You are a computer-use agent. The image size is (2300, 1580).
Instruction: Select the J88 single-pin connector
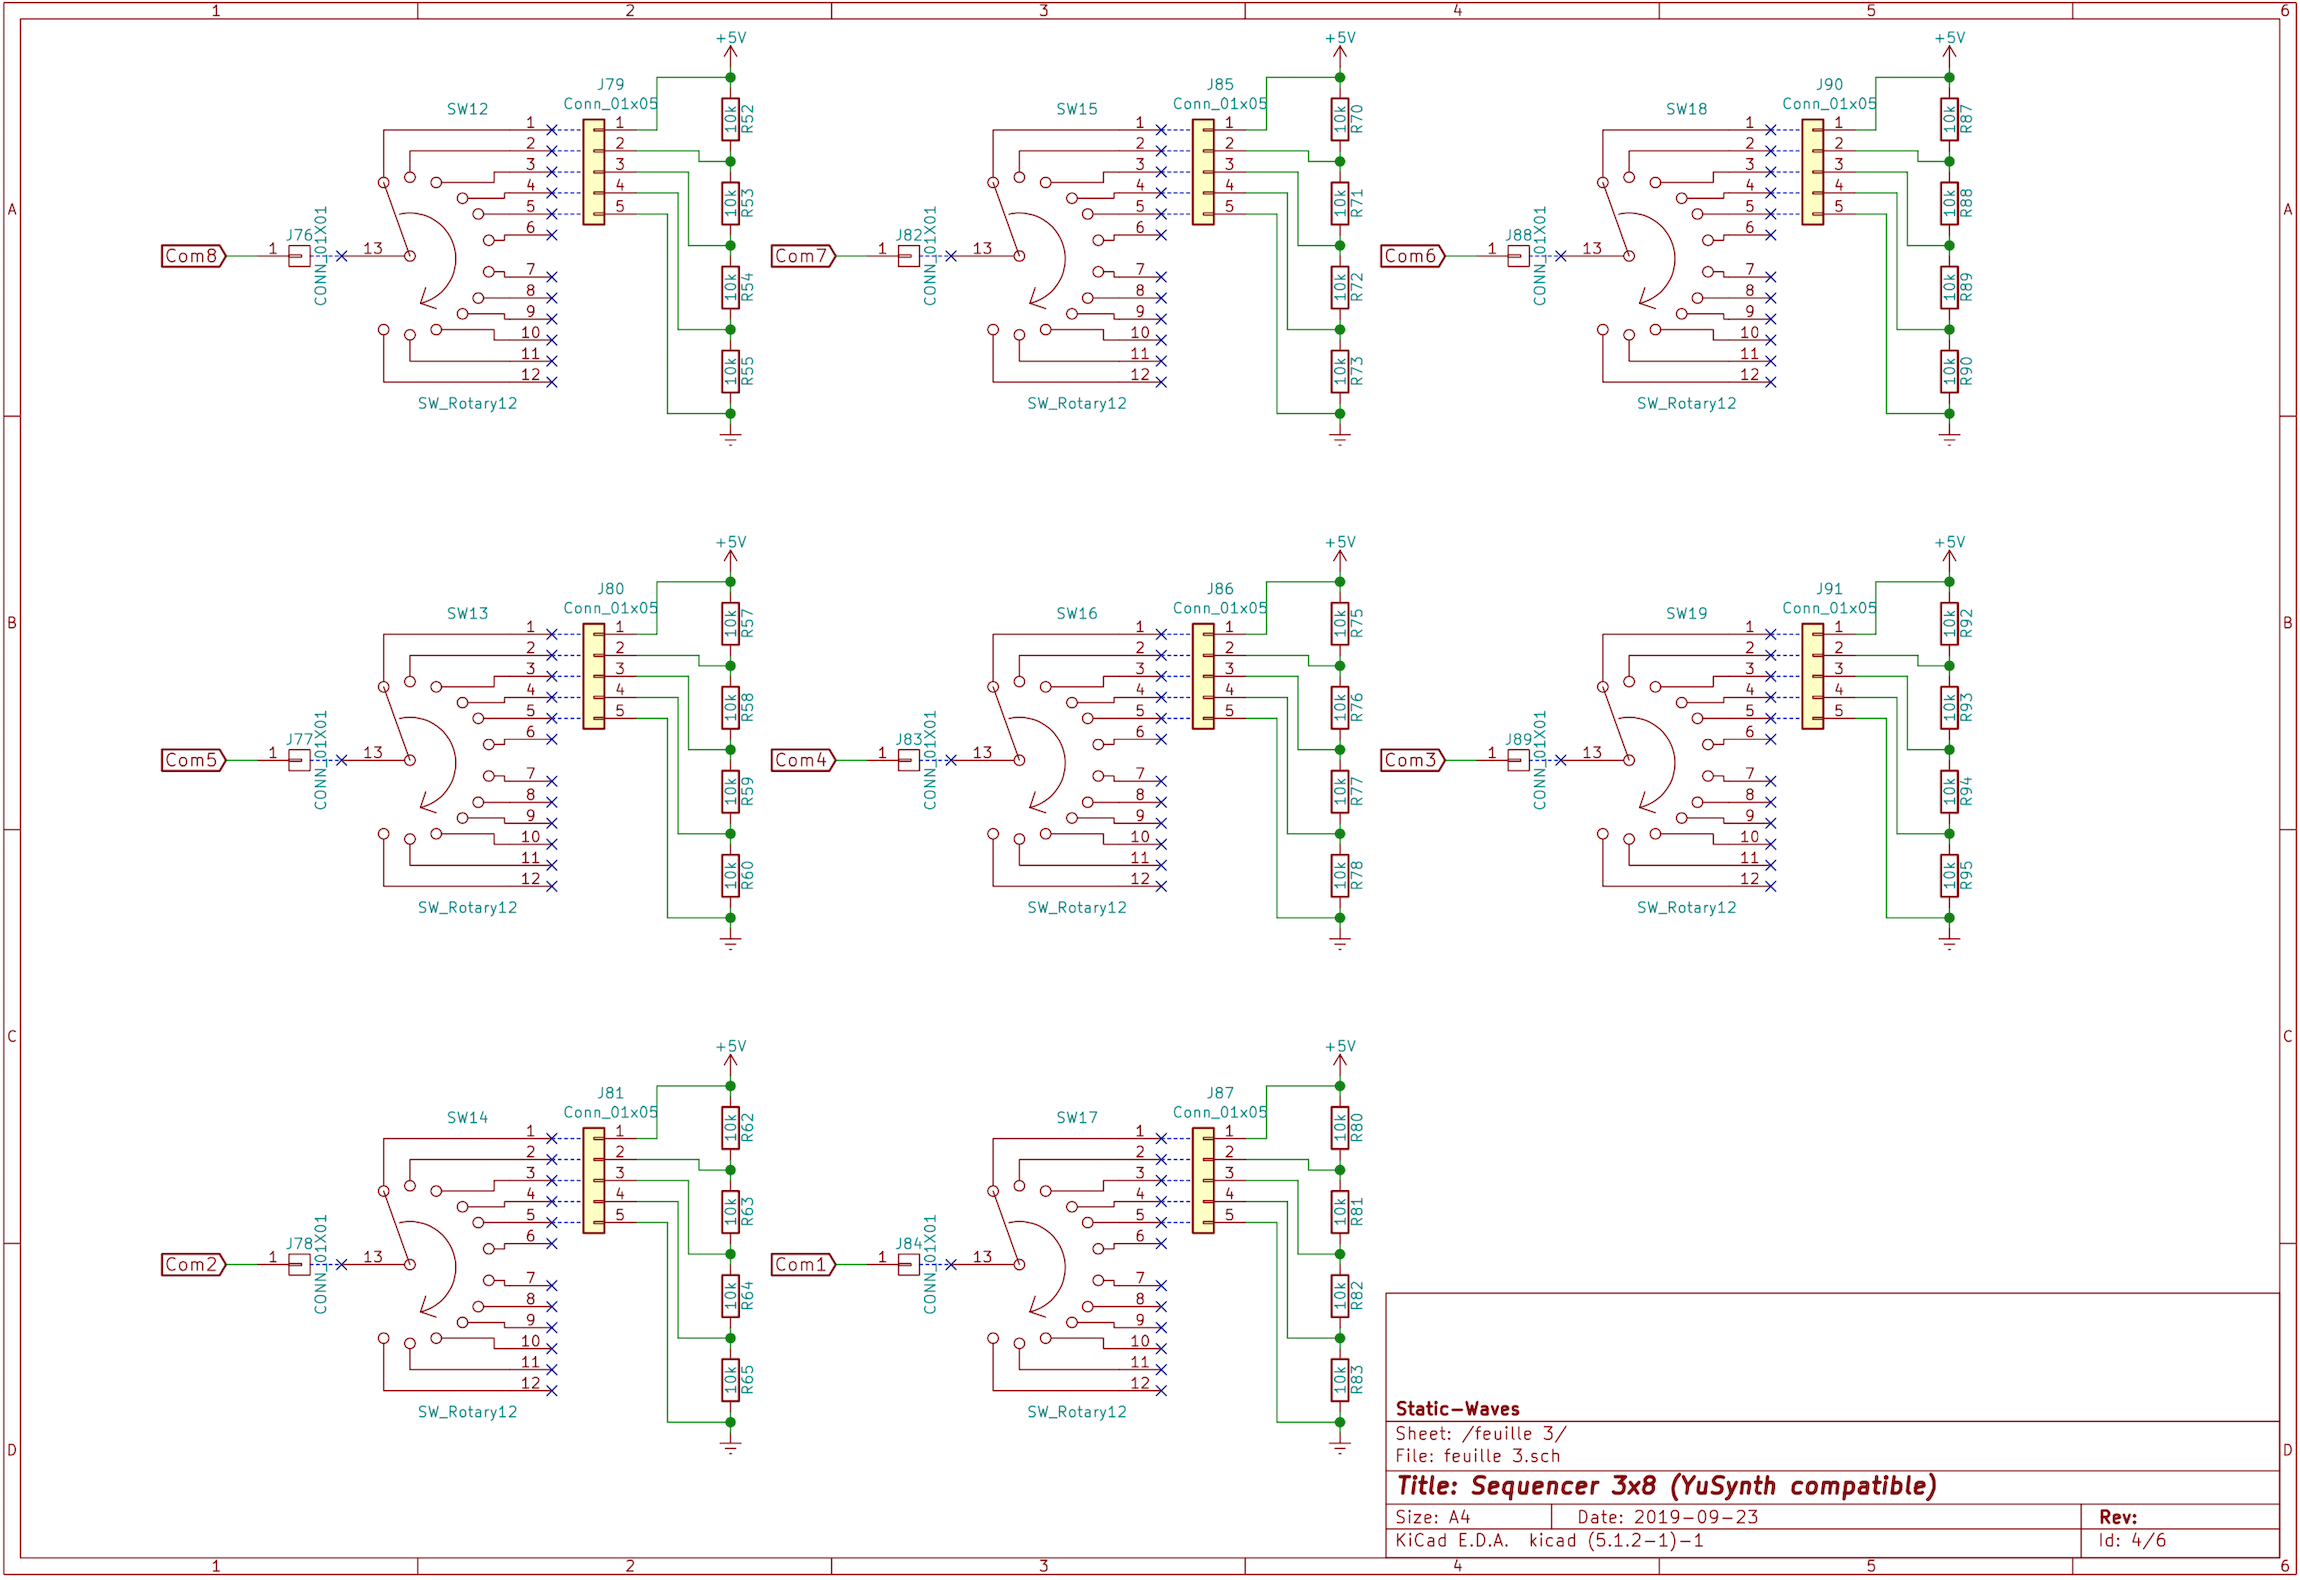pyautogui.click(x=1518, y=257)
